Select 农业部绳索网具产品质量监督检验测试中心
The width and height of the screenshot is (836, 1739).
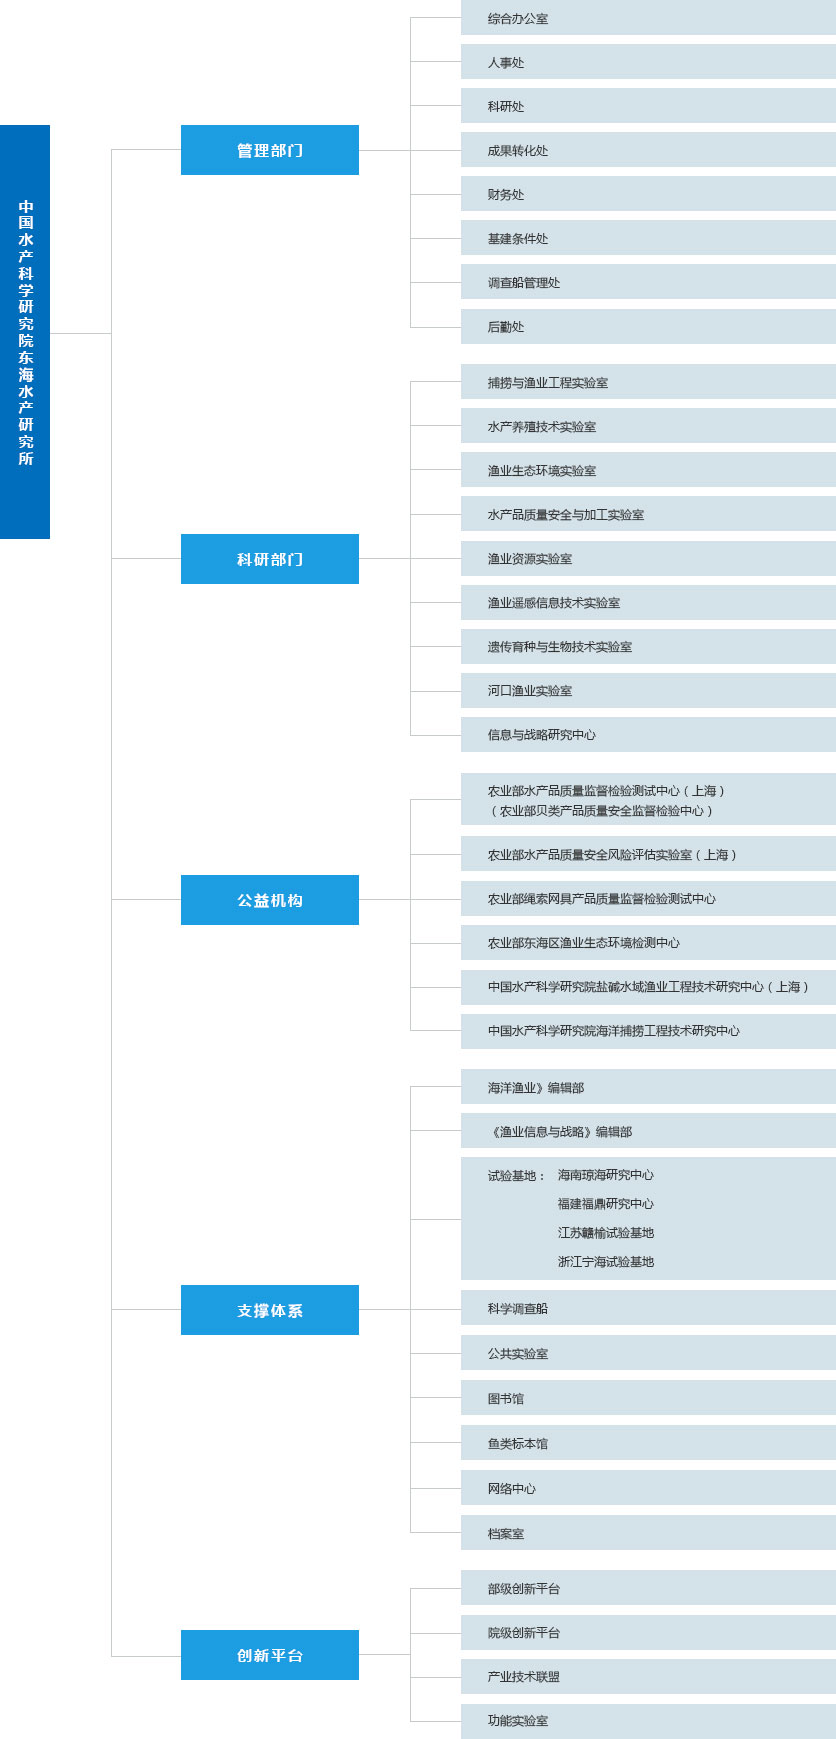[648, 898]
